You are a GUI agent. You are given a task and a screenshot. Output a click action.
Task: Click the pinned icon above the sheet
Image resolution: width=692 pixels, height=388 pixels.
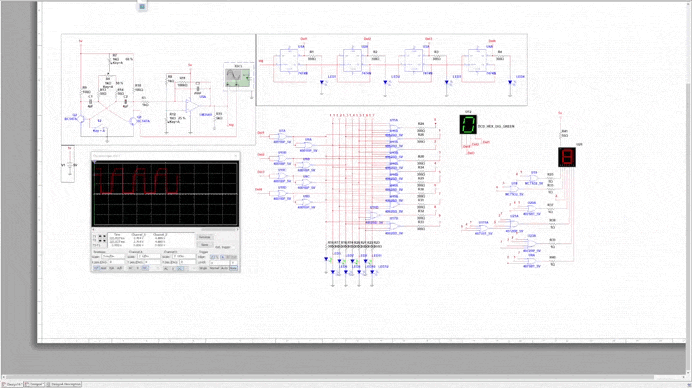coord(142,7)
